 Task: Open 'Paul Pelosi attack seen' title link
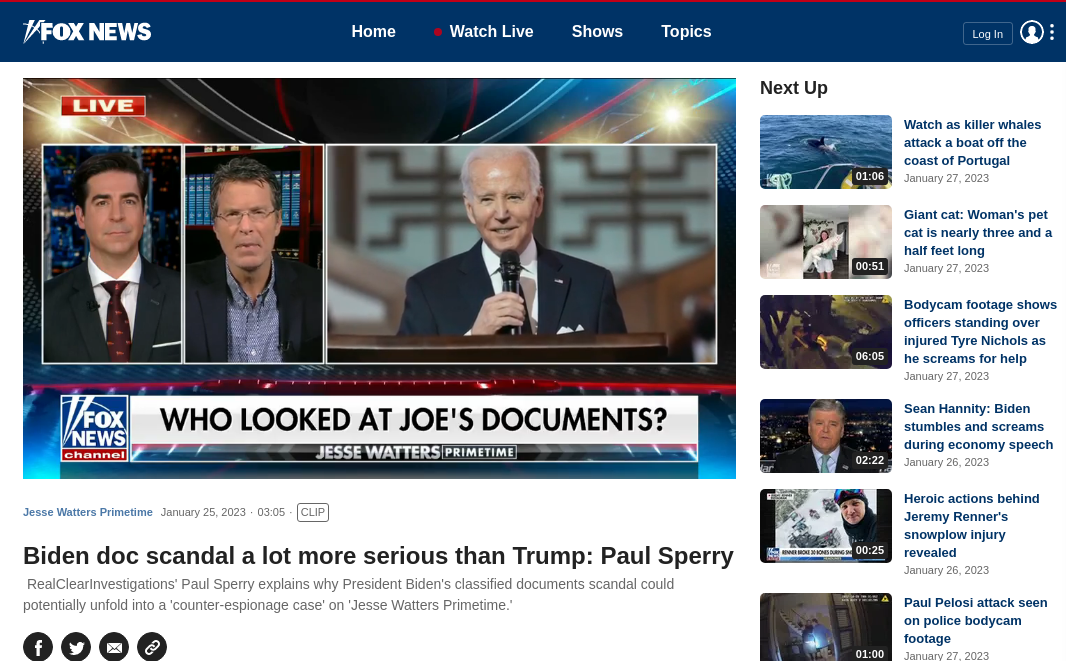(975, 620)
